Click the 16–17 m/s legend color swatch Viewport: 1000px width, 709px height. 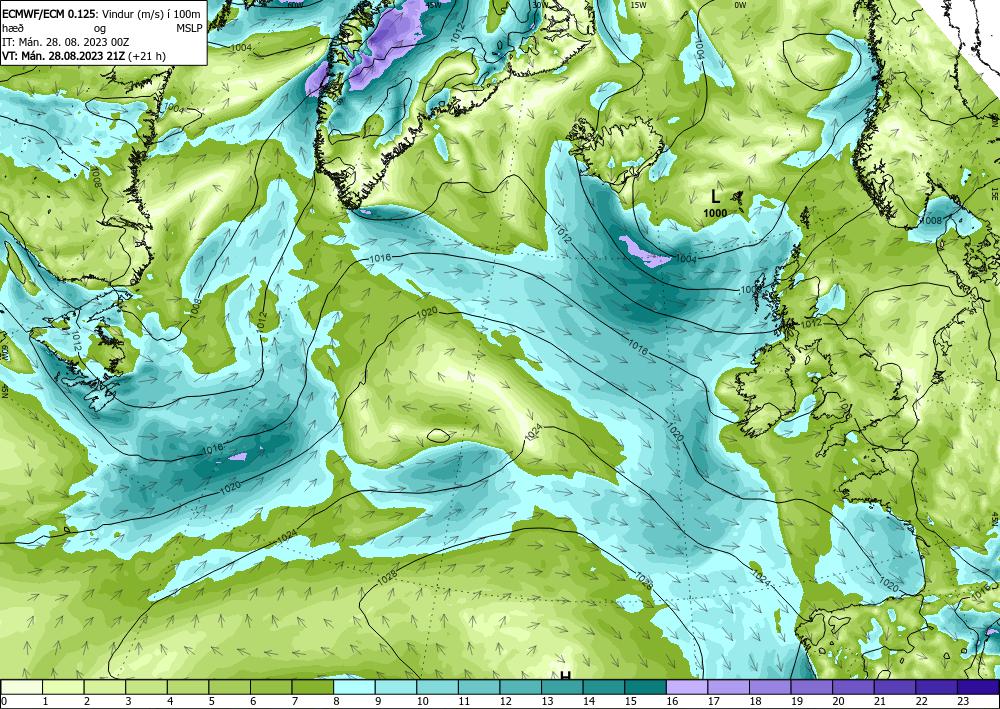pyautogui.click(x=688, y=687)
